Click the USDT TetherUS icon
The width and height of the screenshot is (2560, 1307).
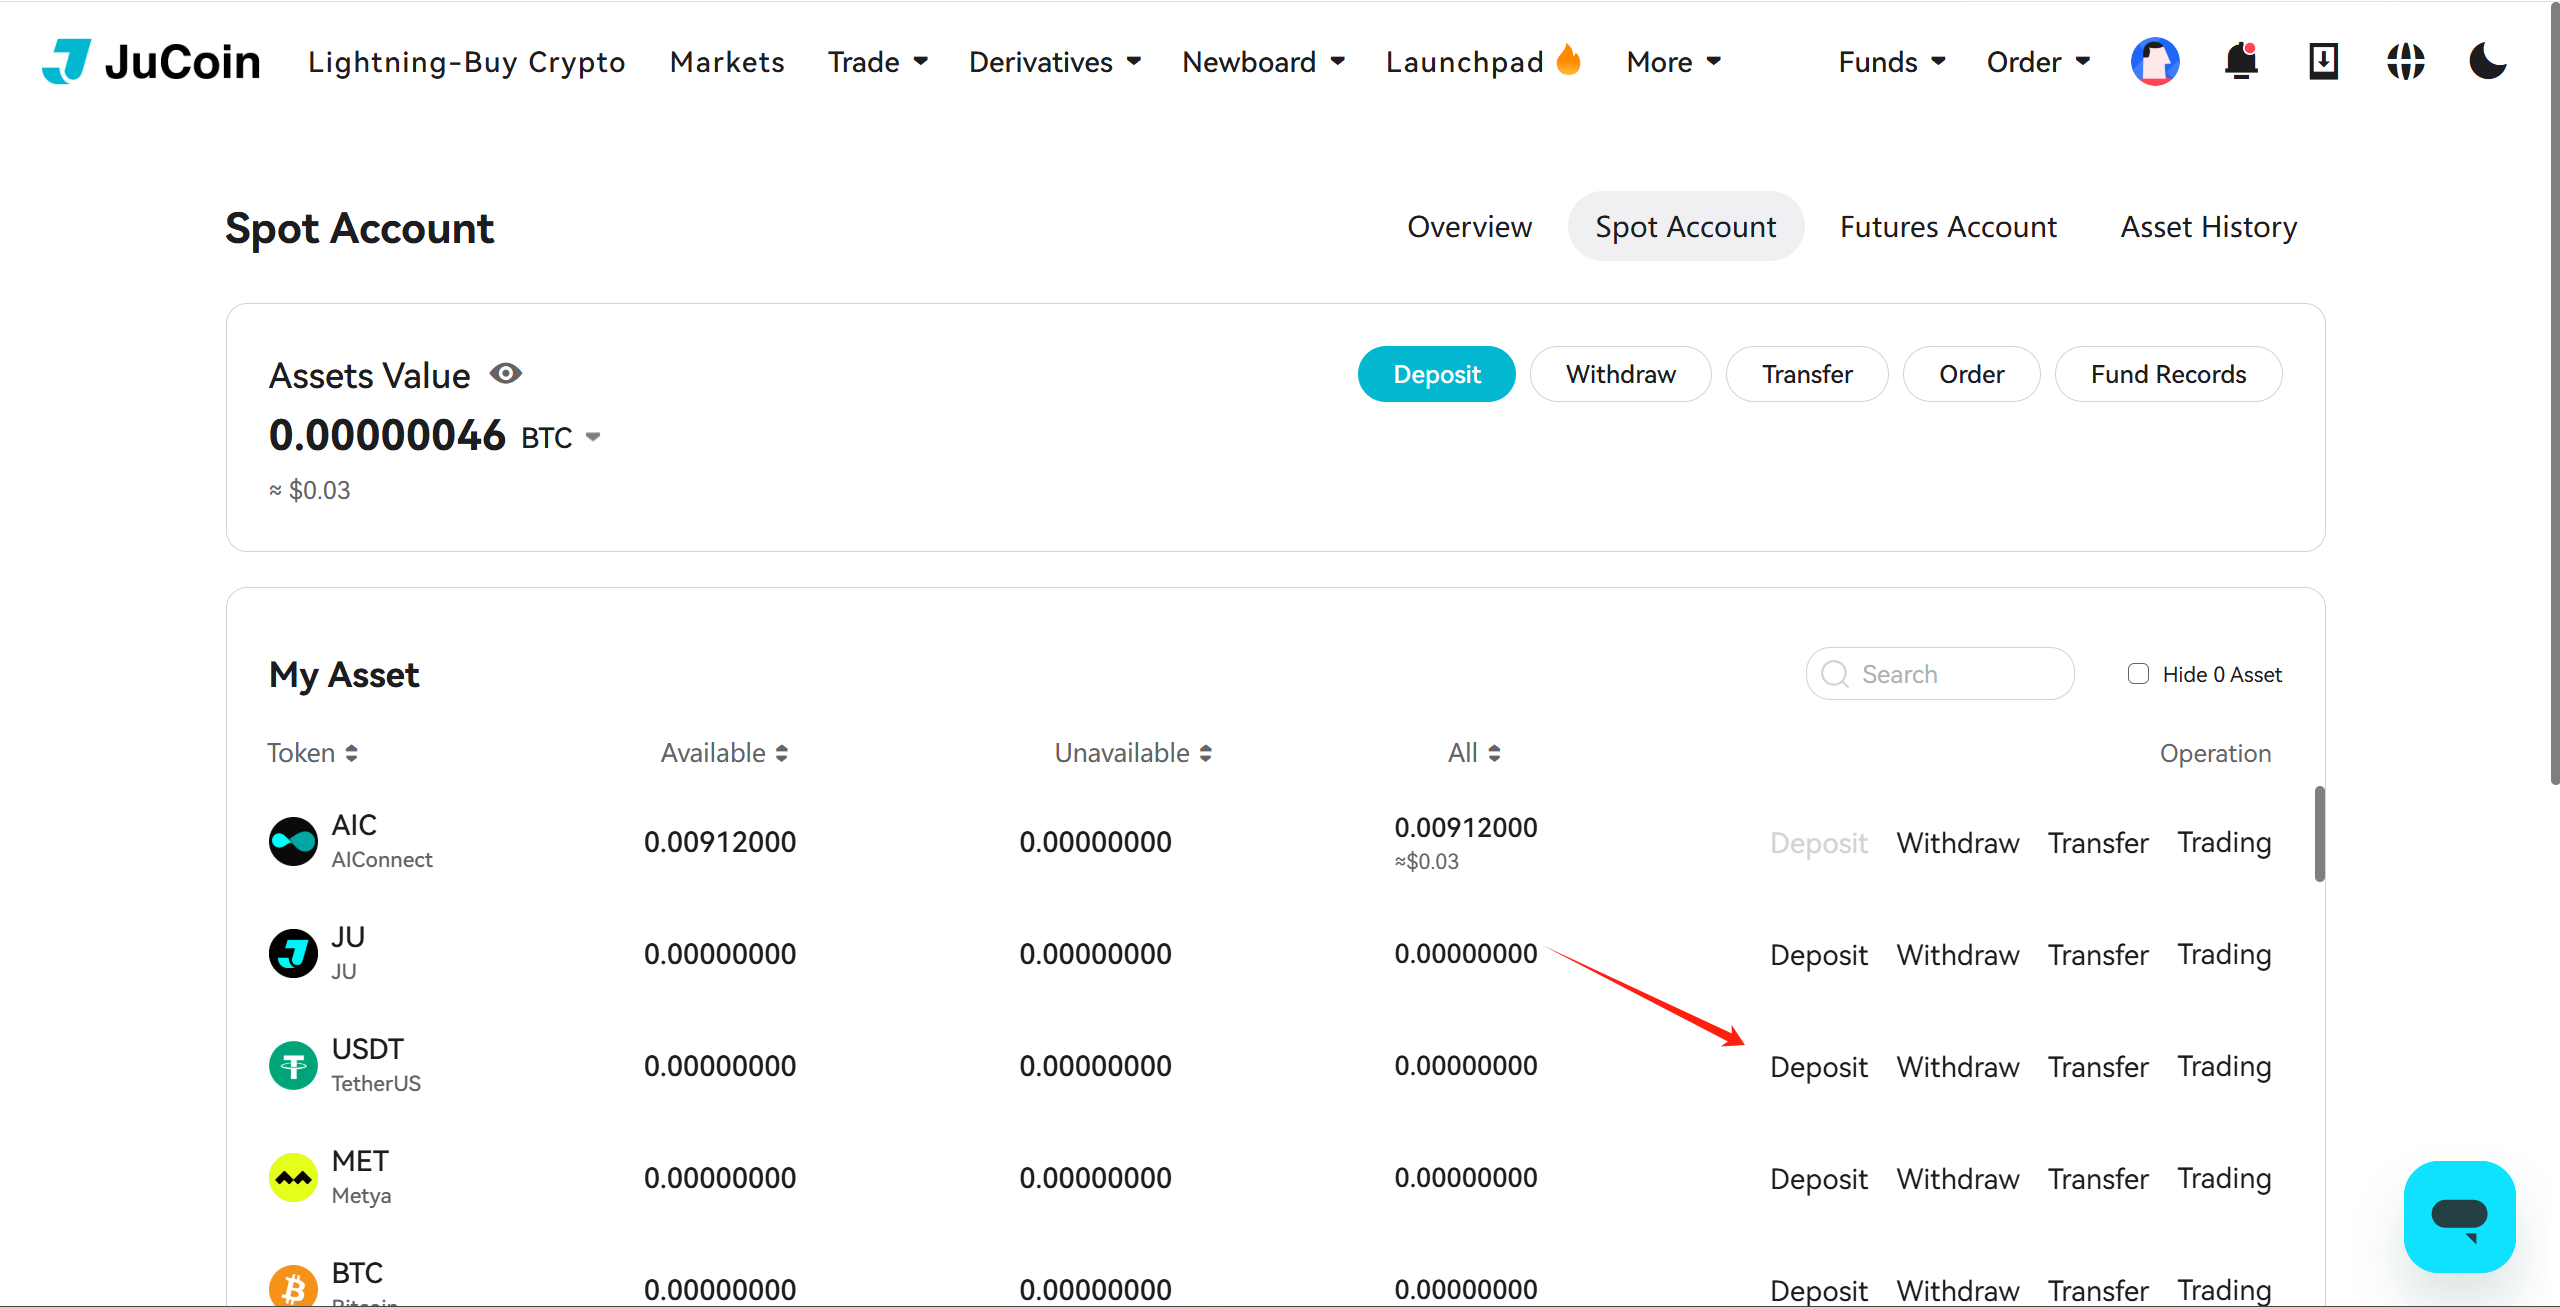(x=293, y=1066)
